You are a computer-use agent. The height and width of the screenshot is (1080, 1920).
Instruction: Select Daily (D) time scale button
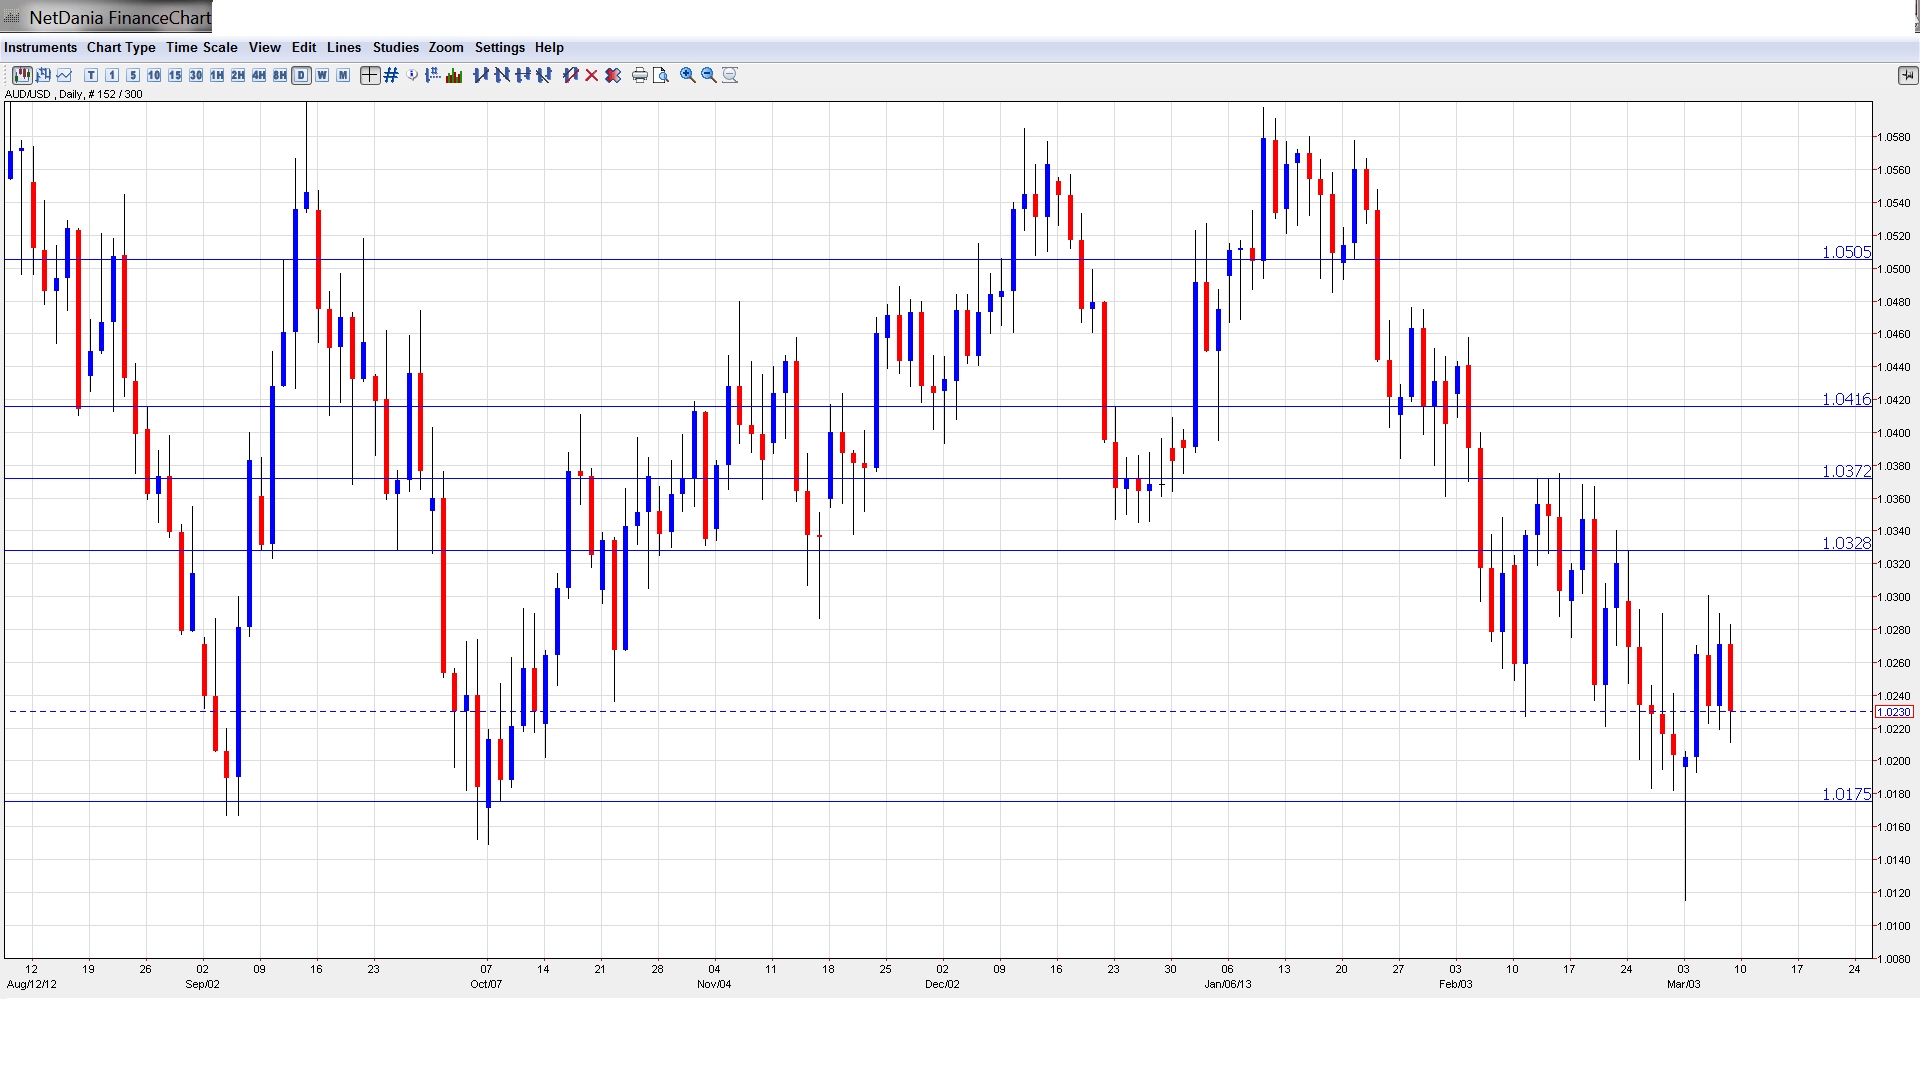(301, 75)
